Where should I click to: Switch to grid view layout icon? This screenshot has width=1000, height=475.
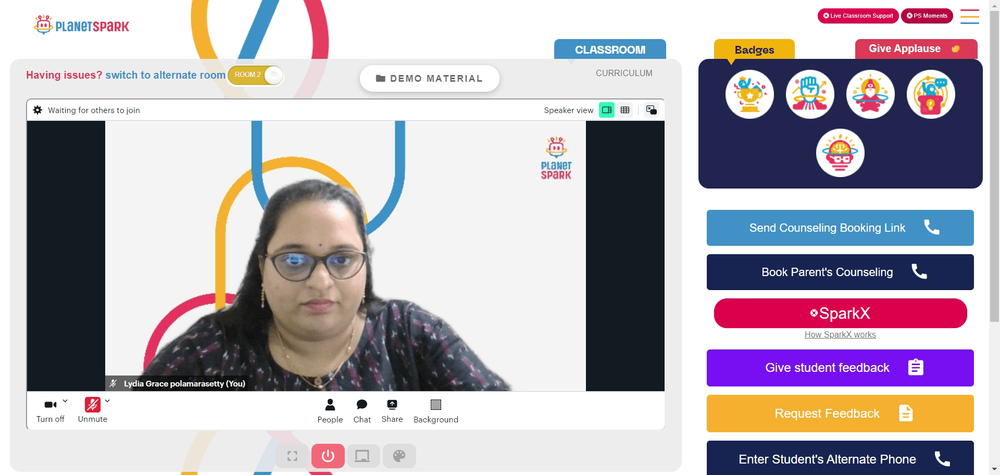625,110
